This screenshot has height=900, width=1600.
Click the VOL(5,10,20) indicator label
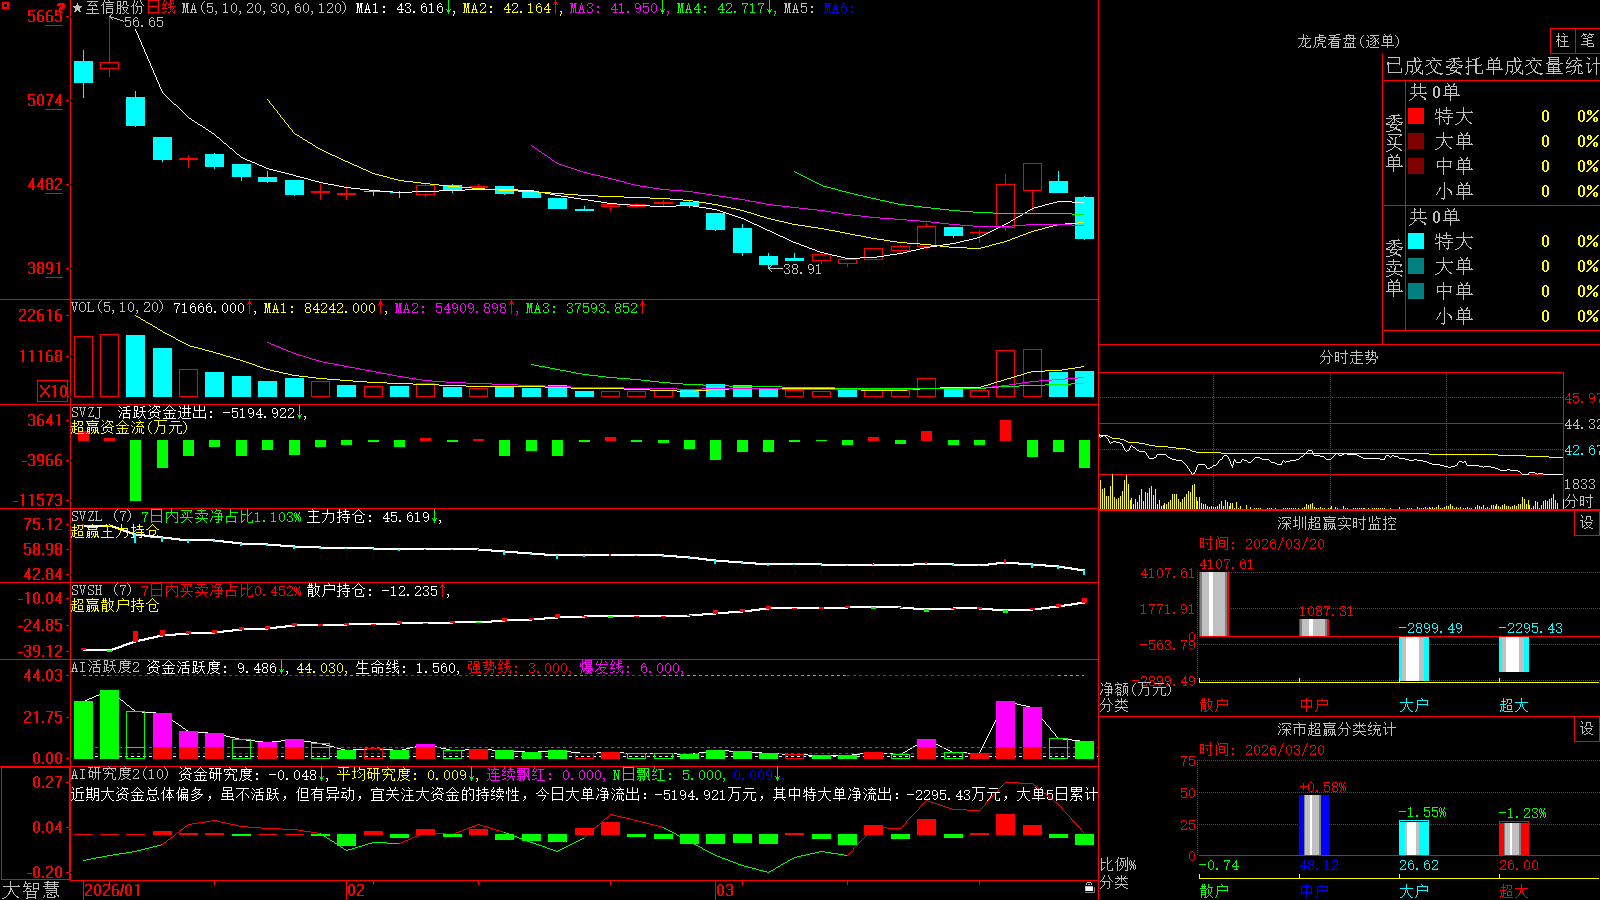[117, 308]
